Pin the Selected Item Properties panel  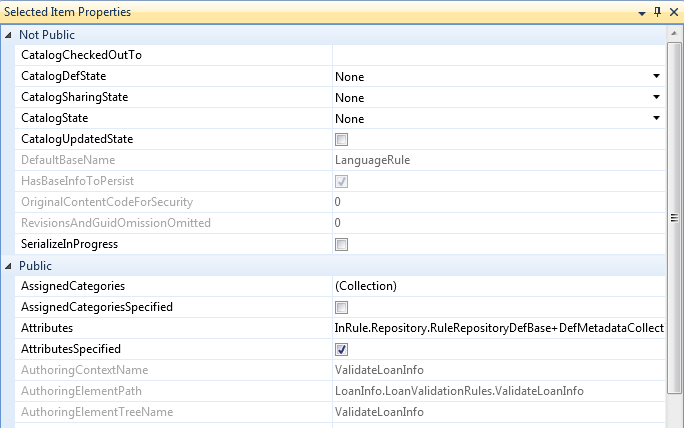coord(657,12)
